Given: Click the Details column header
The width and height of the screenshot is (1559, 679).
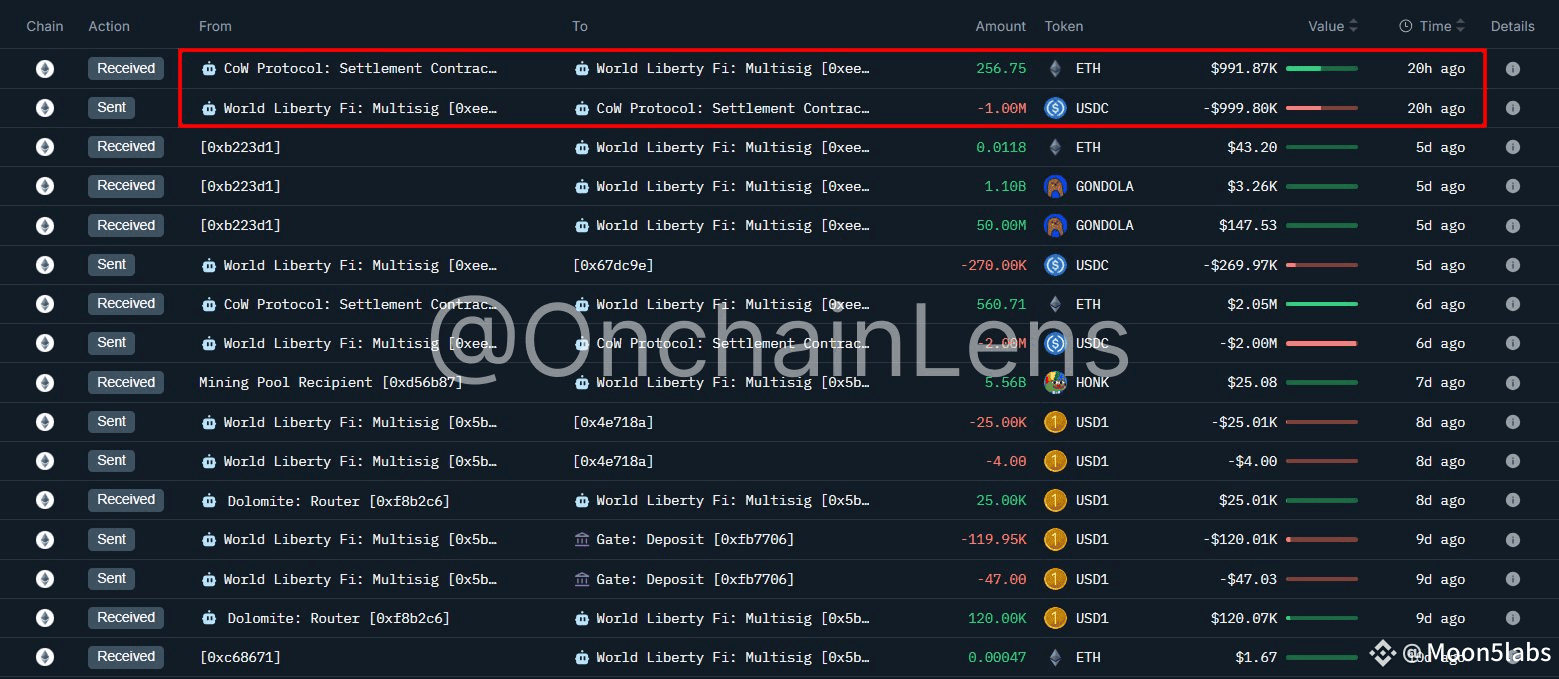Looking at the screenshot, I should coord(1512,26).
